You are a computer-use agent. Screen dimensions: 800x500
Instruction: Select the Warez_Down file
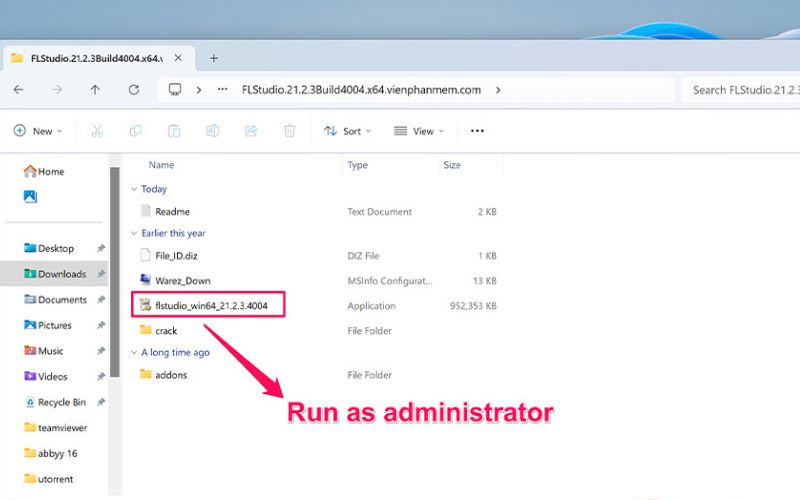coord(183,281)
